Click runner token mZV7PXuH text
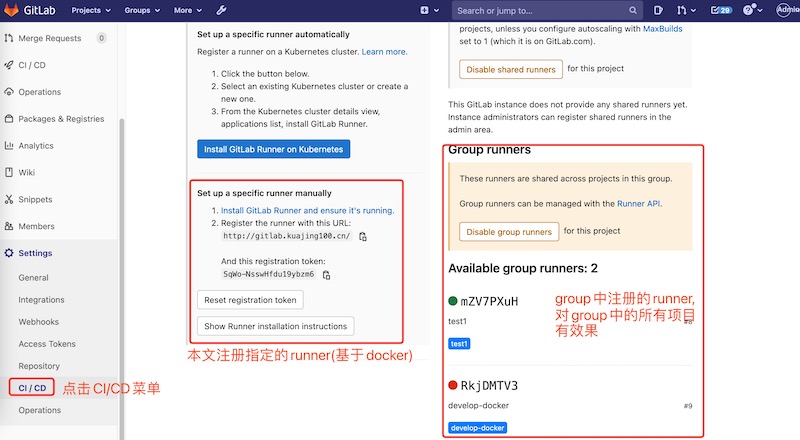The height and width of the screenshot is (440, 800). [x=489, y=302]
